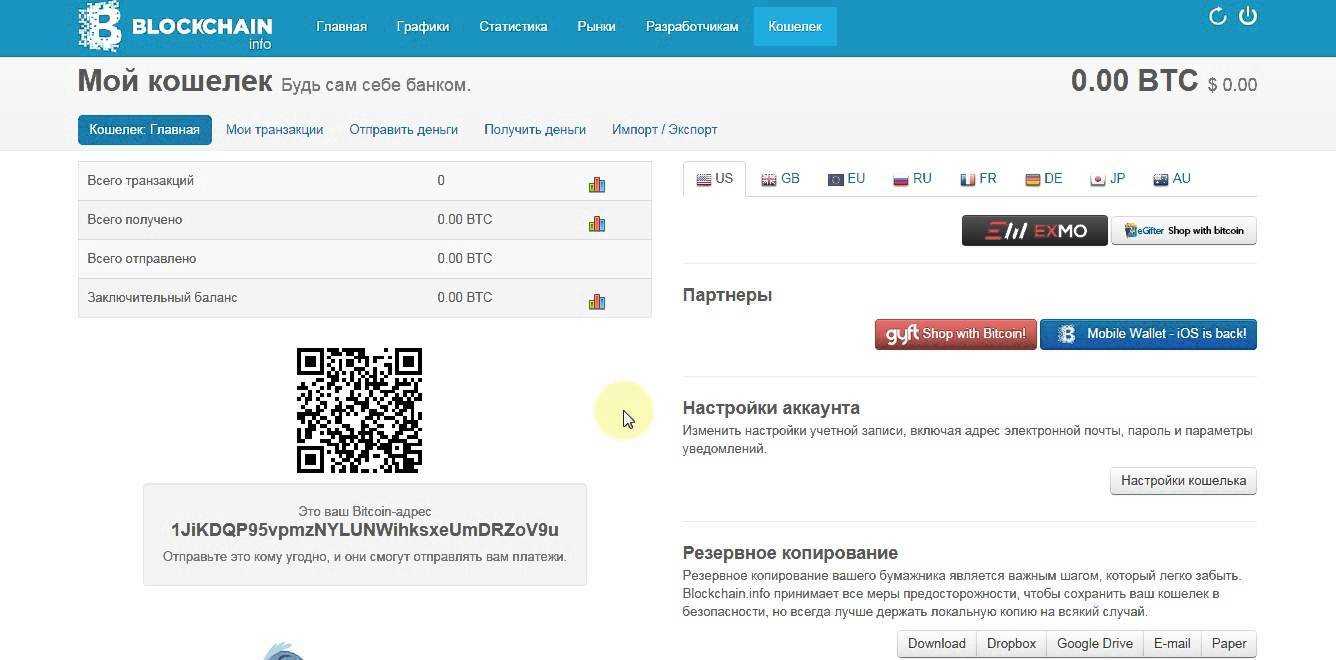The image size is (1336, 660).
Task: Open Разработчикам in top navigation
Action: click(x=692, y=27)
